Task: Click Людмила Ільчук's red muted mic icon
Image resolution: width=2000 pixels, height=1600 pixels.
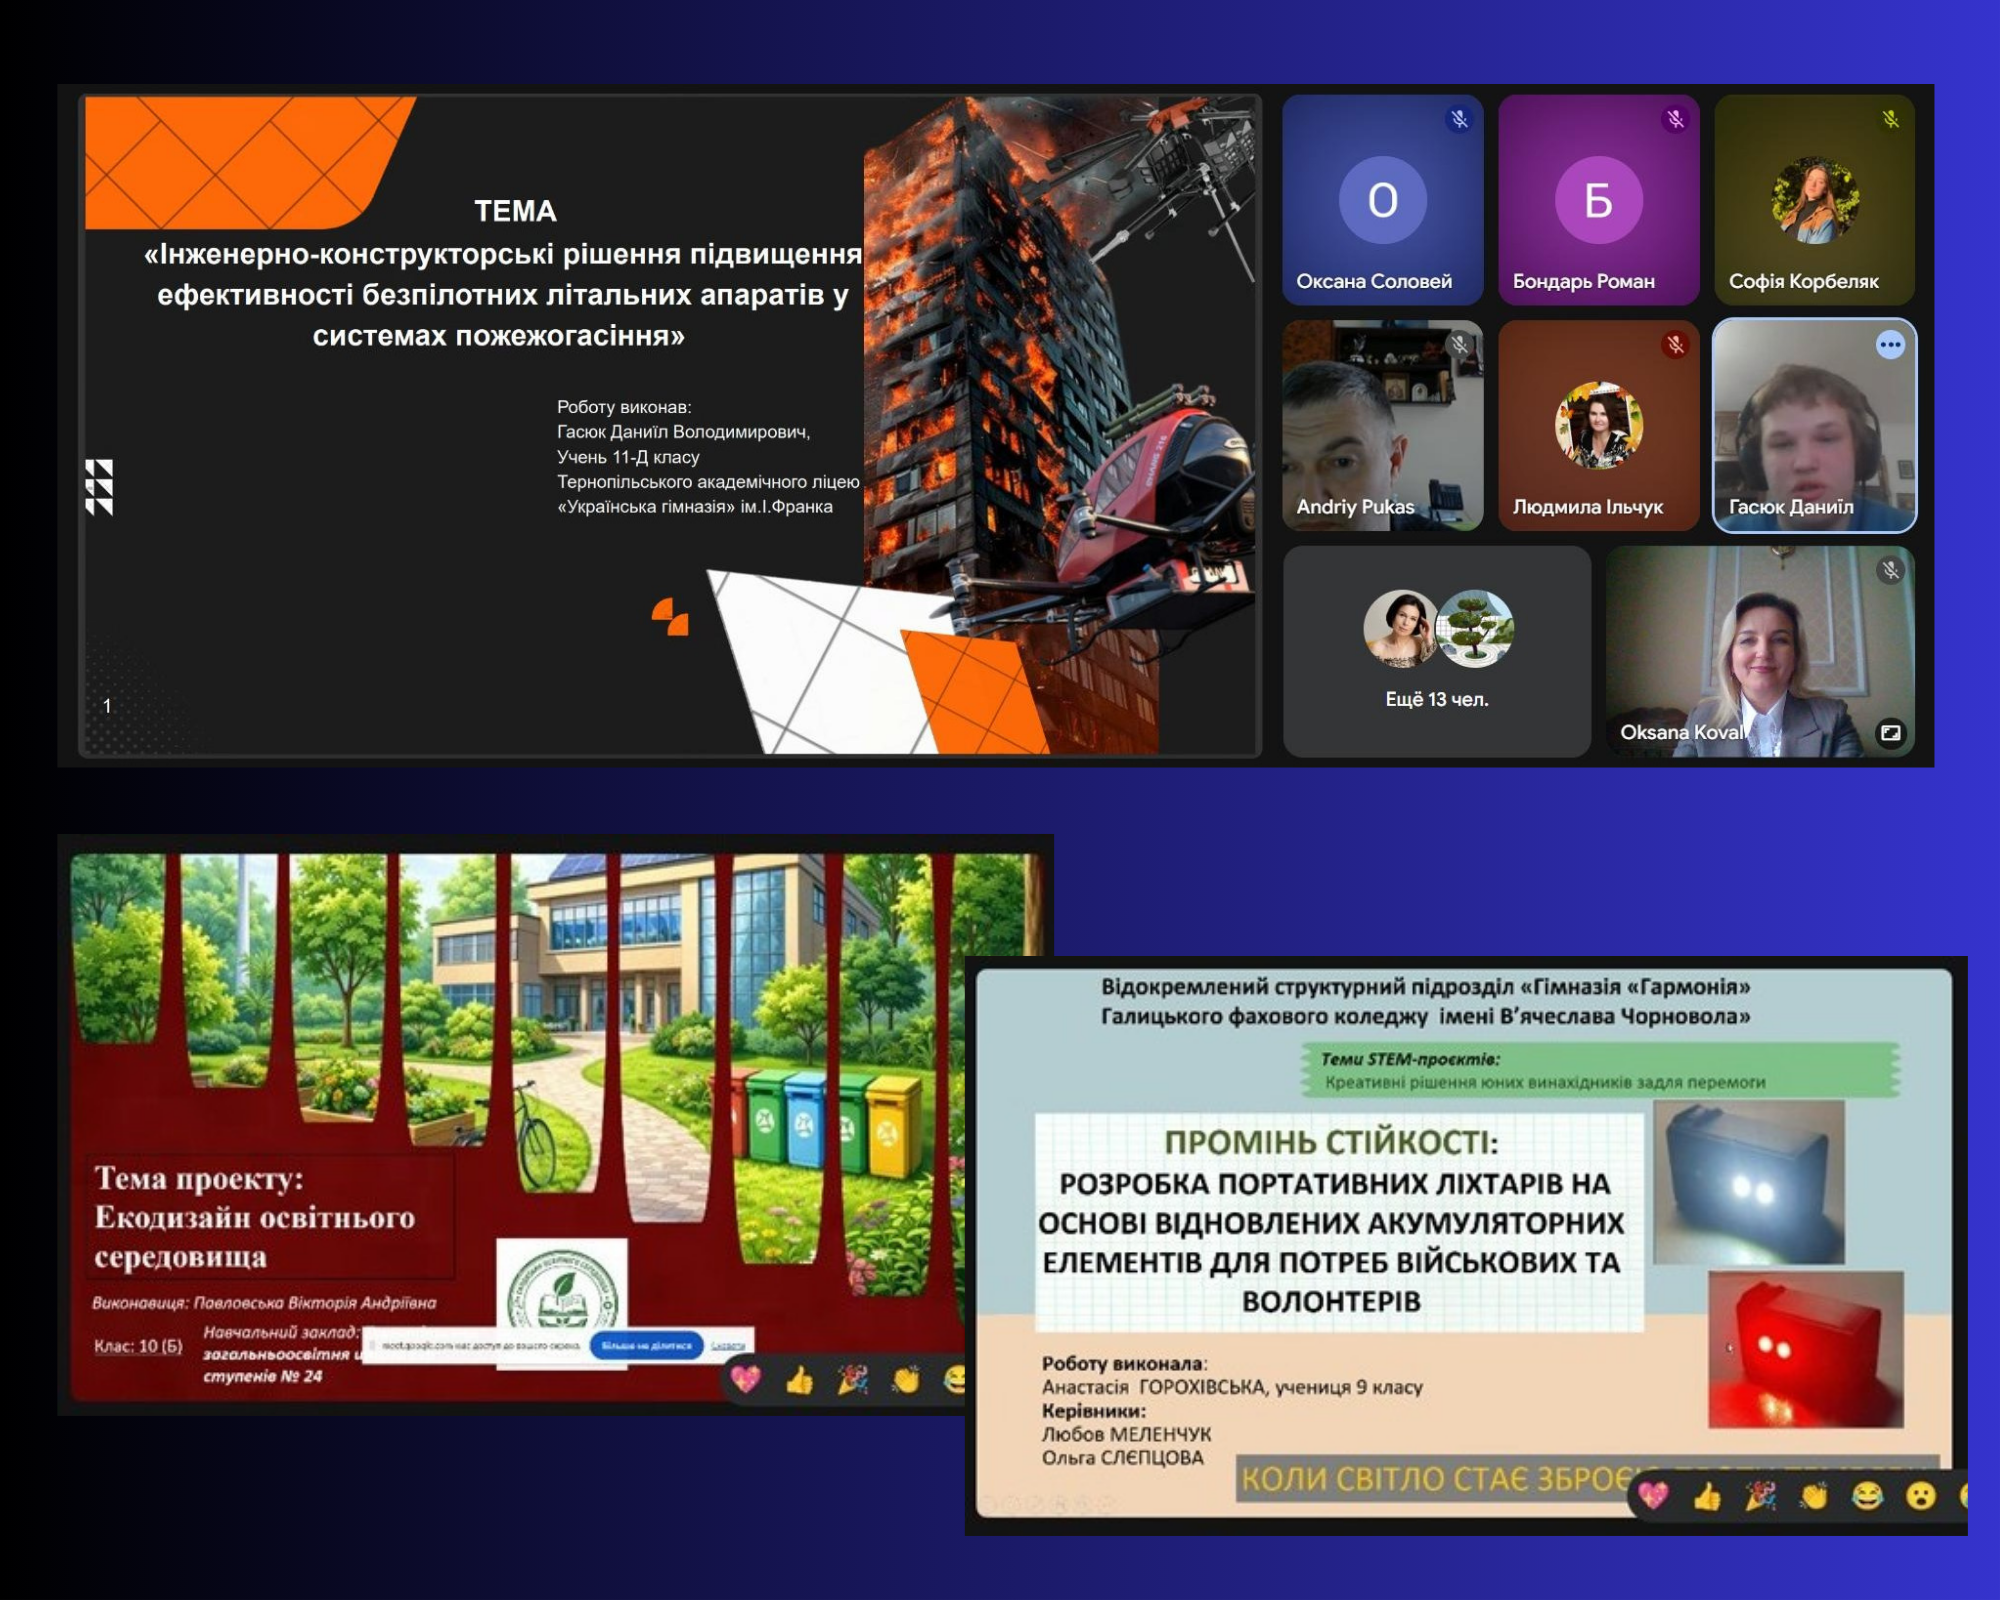Action: tap(1675, 345)
